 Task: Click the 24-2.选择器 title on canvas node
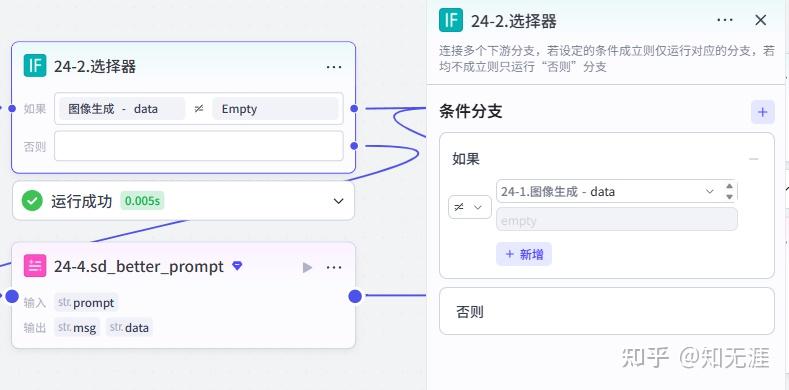pyautogui.click(x=95, y=66)
